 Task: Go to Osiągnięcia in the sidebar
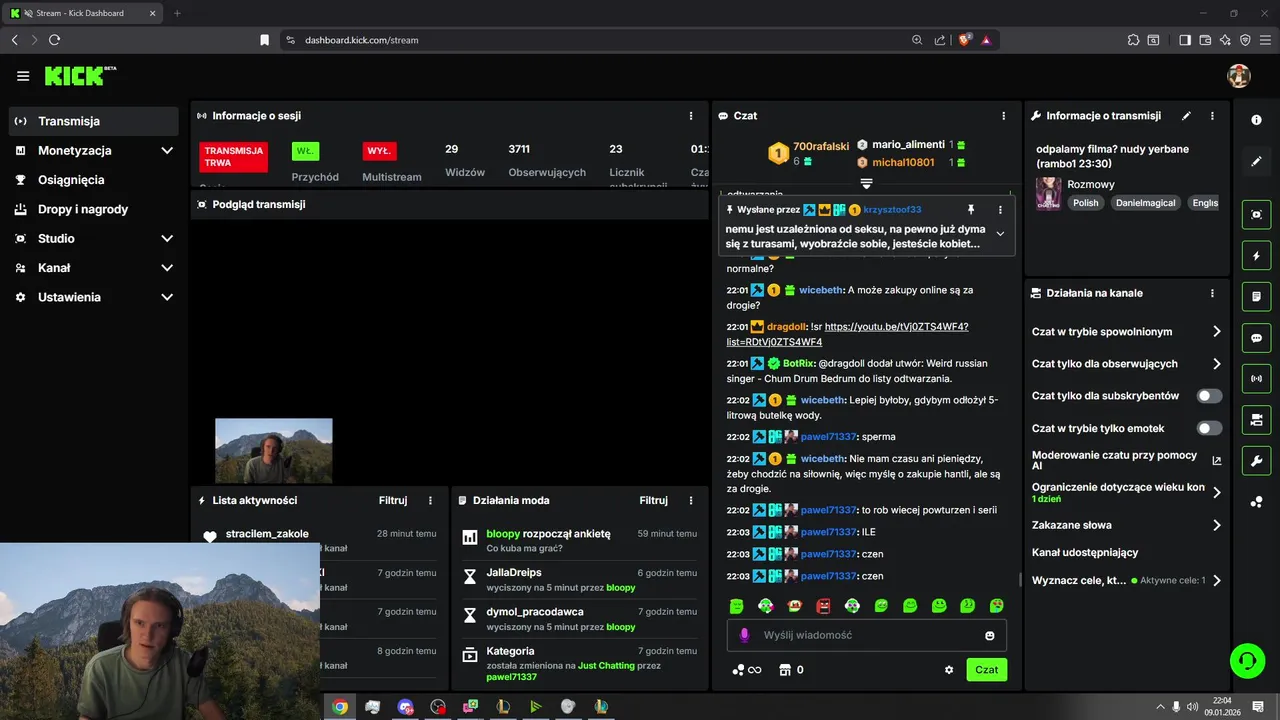(x=94, y=180)
